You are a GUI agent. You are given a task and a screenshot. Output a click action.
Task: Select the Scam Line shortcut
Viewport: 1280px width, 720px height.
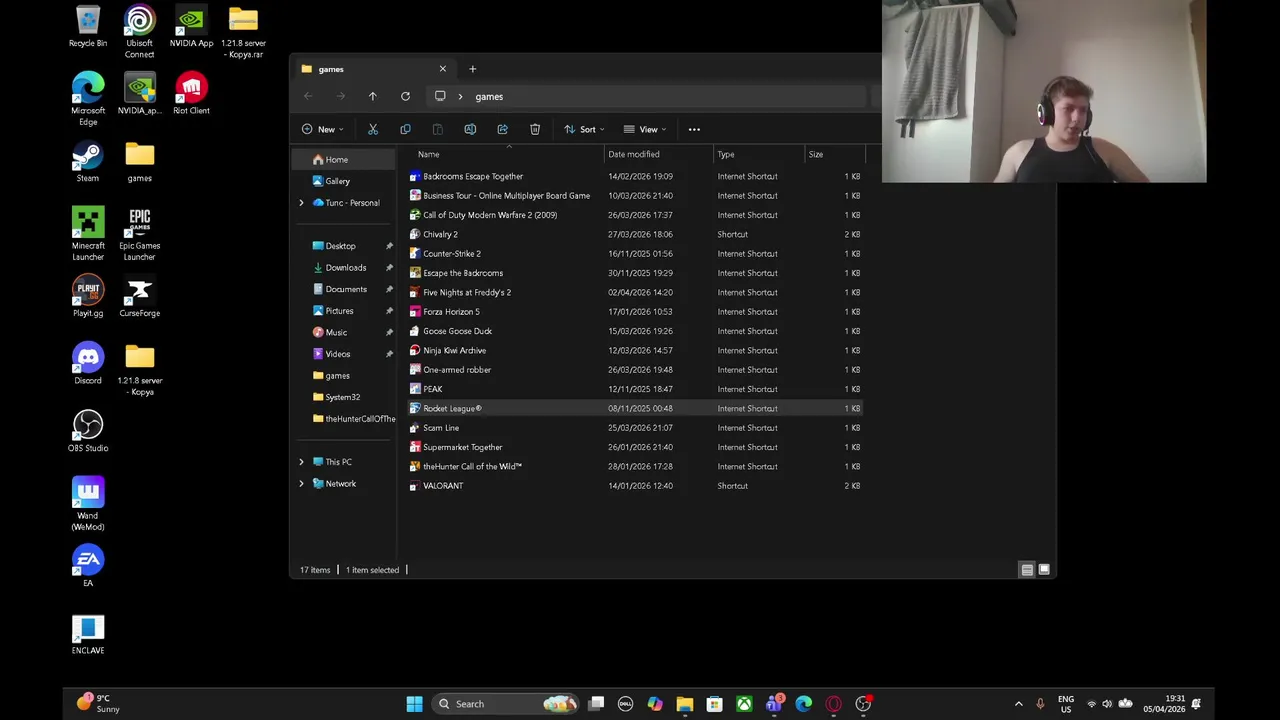tap(634, 428)
